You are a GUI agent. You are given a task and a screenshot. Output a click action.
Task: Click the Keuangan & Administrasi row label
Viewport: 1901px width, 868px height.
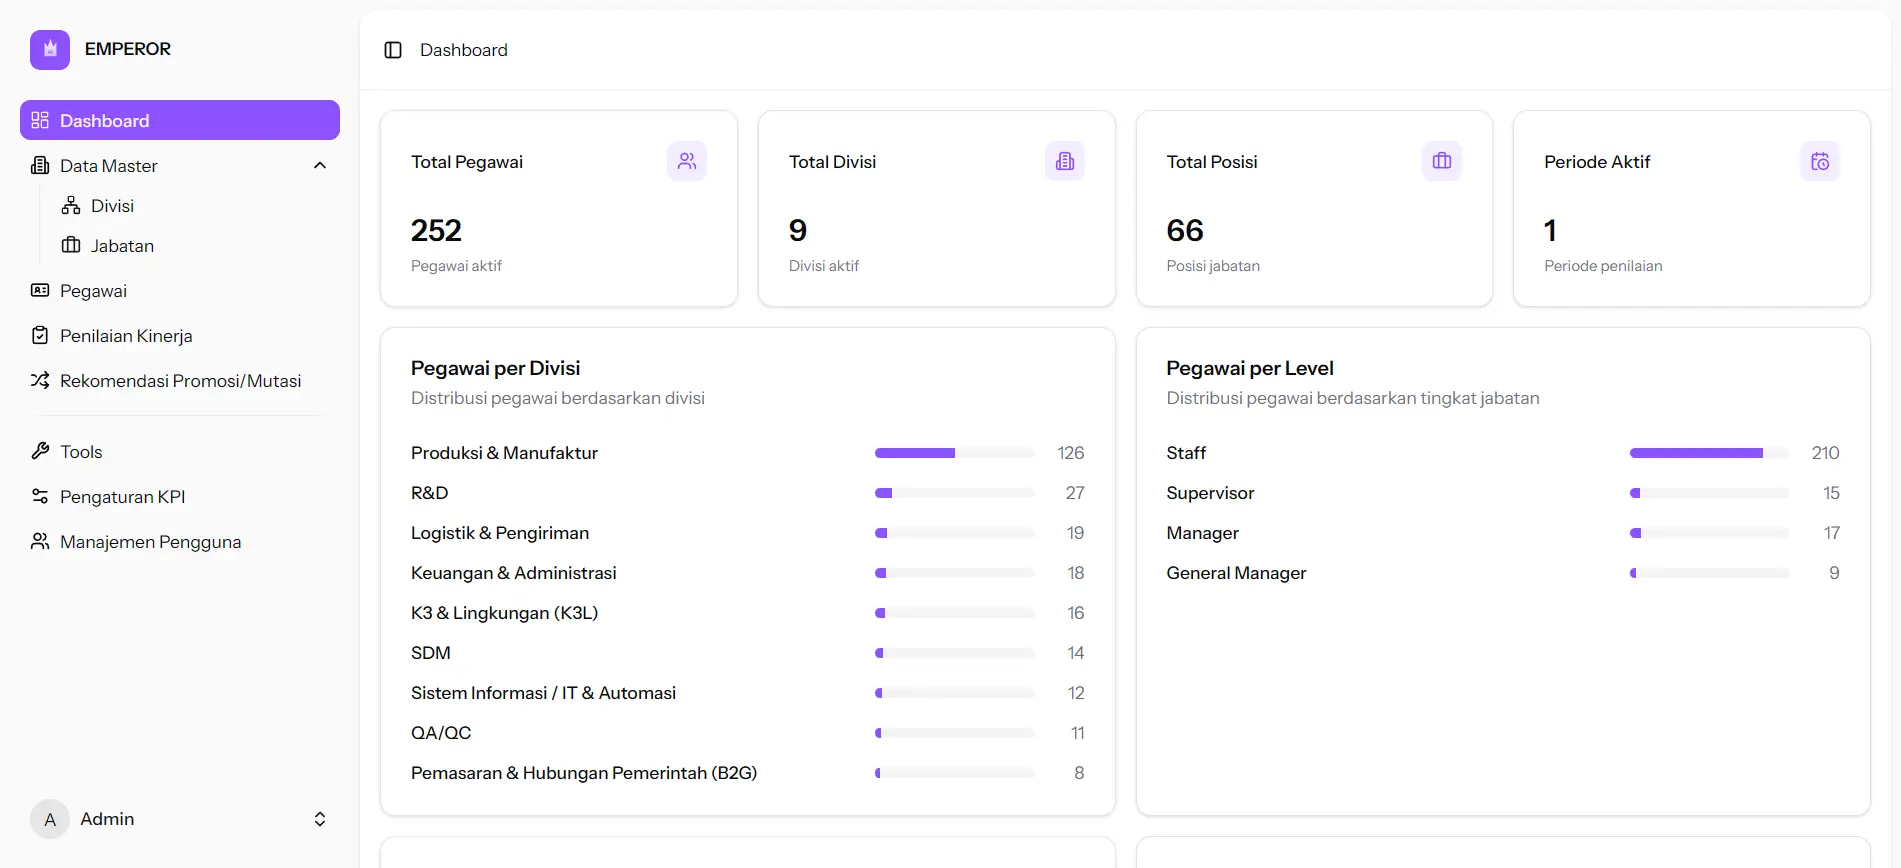tap(513, 573)
